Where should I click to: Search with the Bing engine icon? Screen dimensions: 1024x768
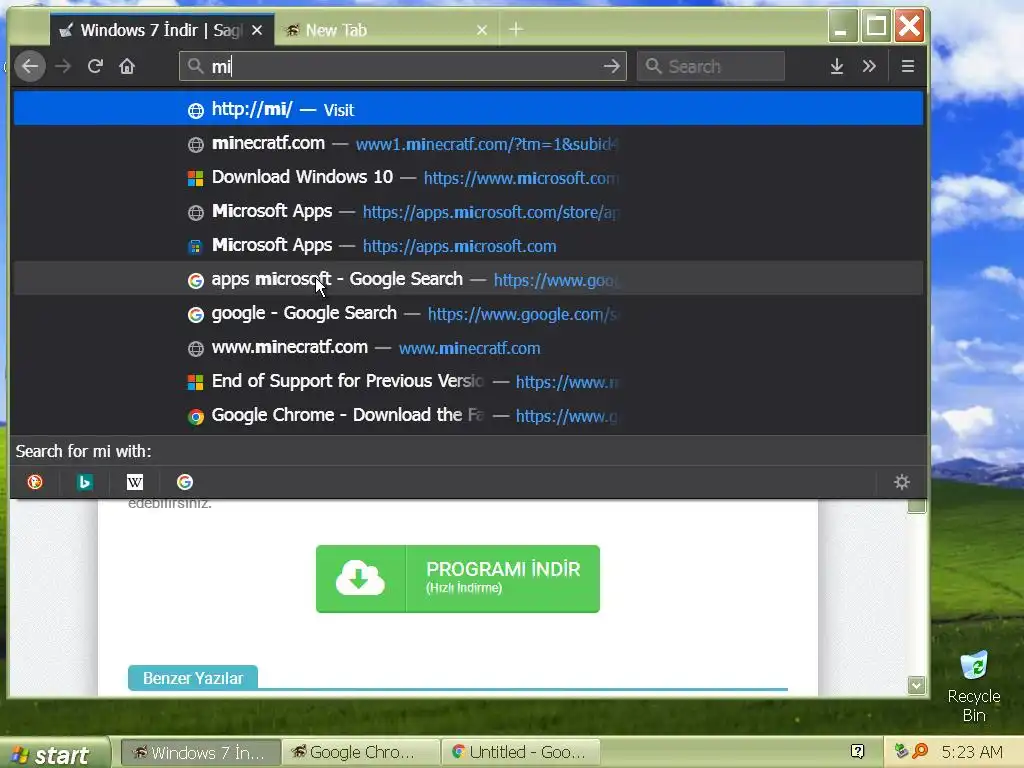pyautogui.click(x=85, y=482)
